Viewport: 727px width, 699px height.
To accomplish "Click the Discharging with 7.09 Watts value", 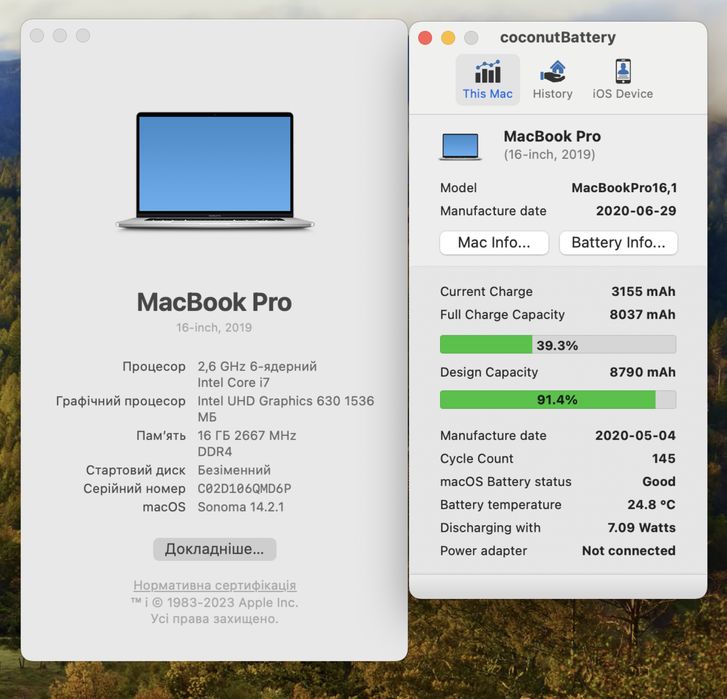I will coord(642,527).
